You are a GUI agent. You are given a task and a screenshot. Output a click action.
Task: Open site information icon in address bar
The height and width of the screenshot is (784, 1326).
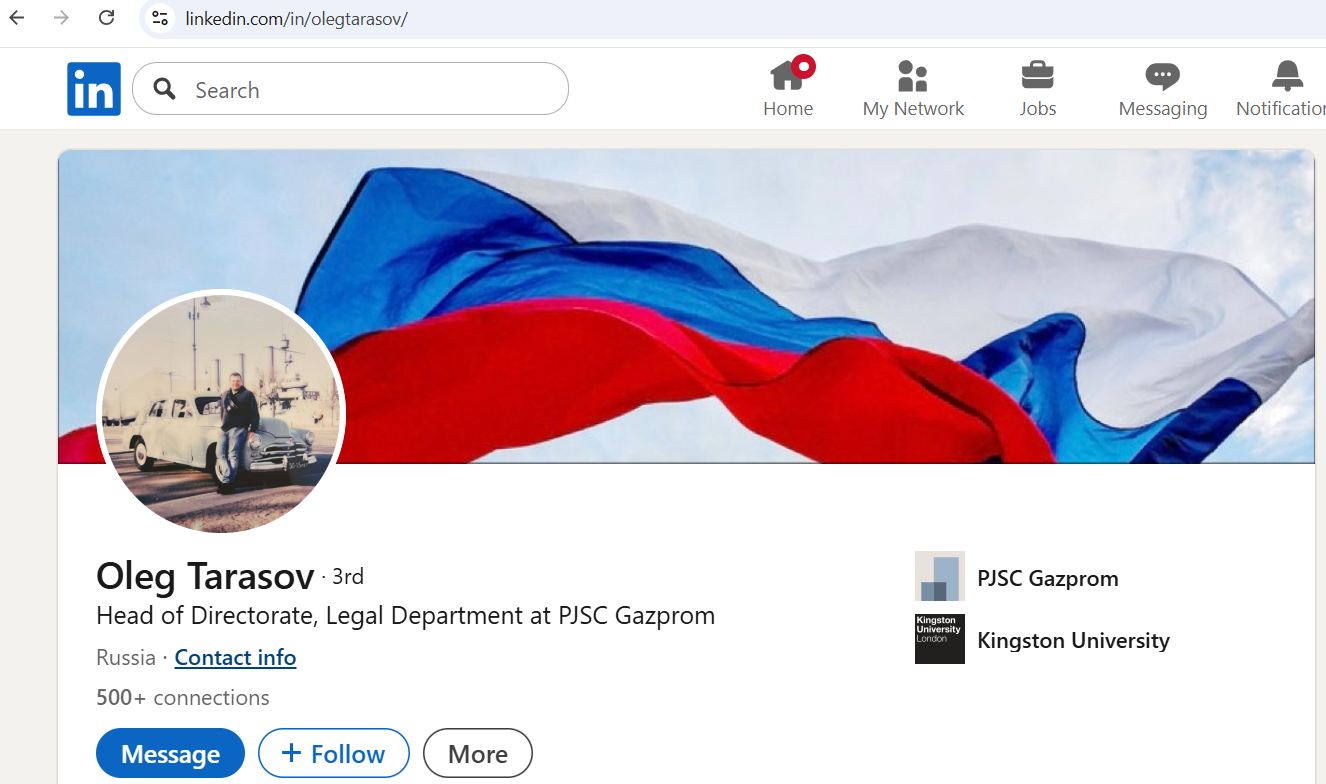tap(160, 18)
